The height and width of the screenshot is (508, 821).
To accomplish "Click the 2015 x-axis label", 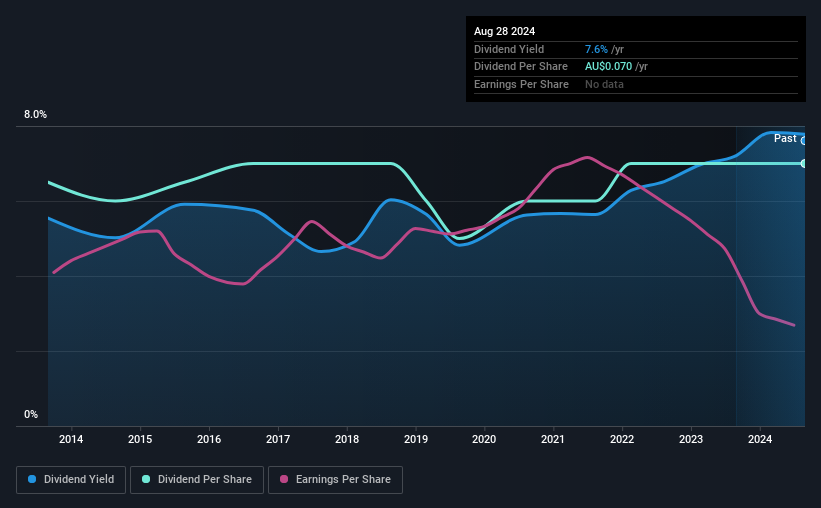I will (x=140, y=439).
